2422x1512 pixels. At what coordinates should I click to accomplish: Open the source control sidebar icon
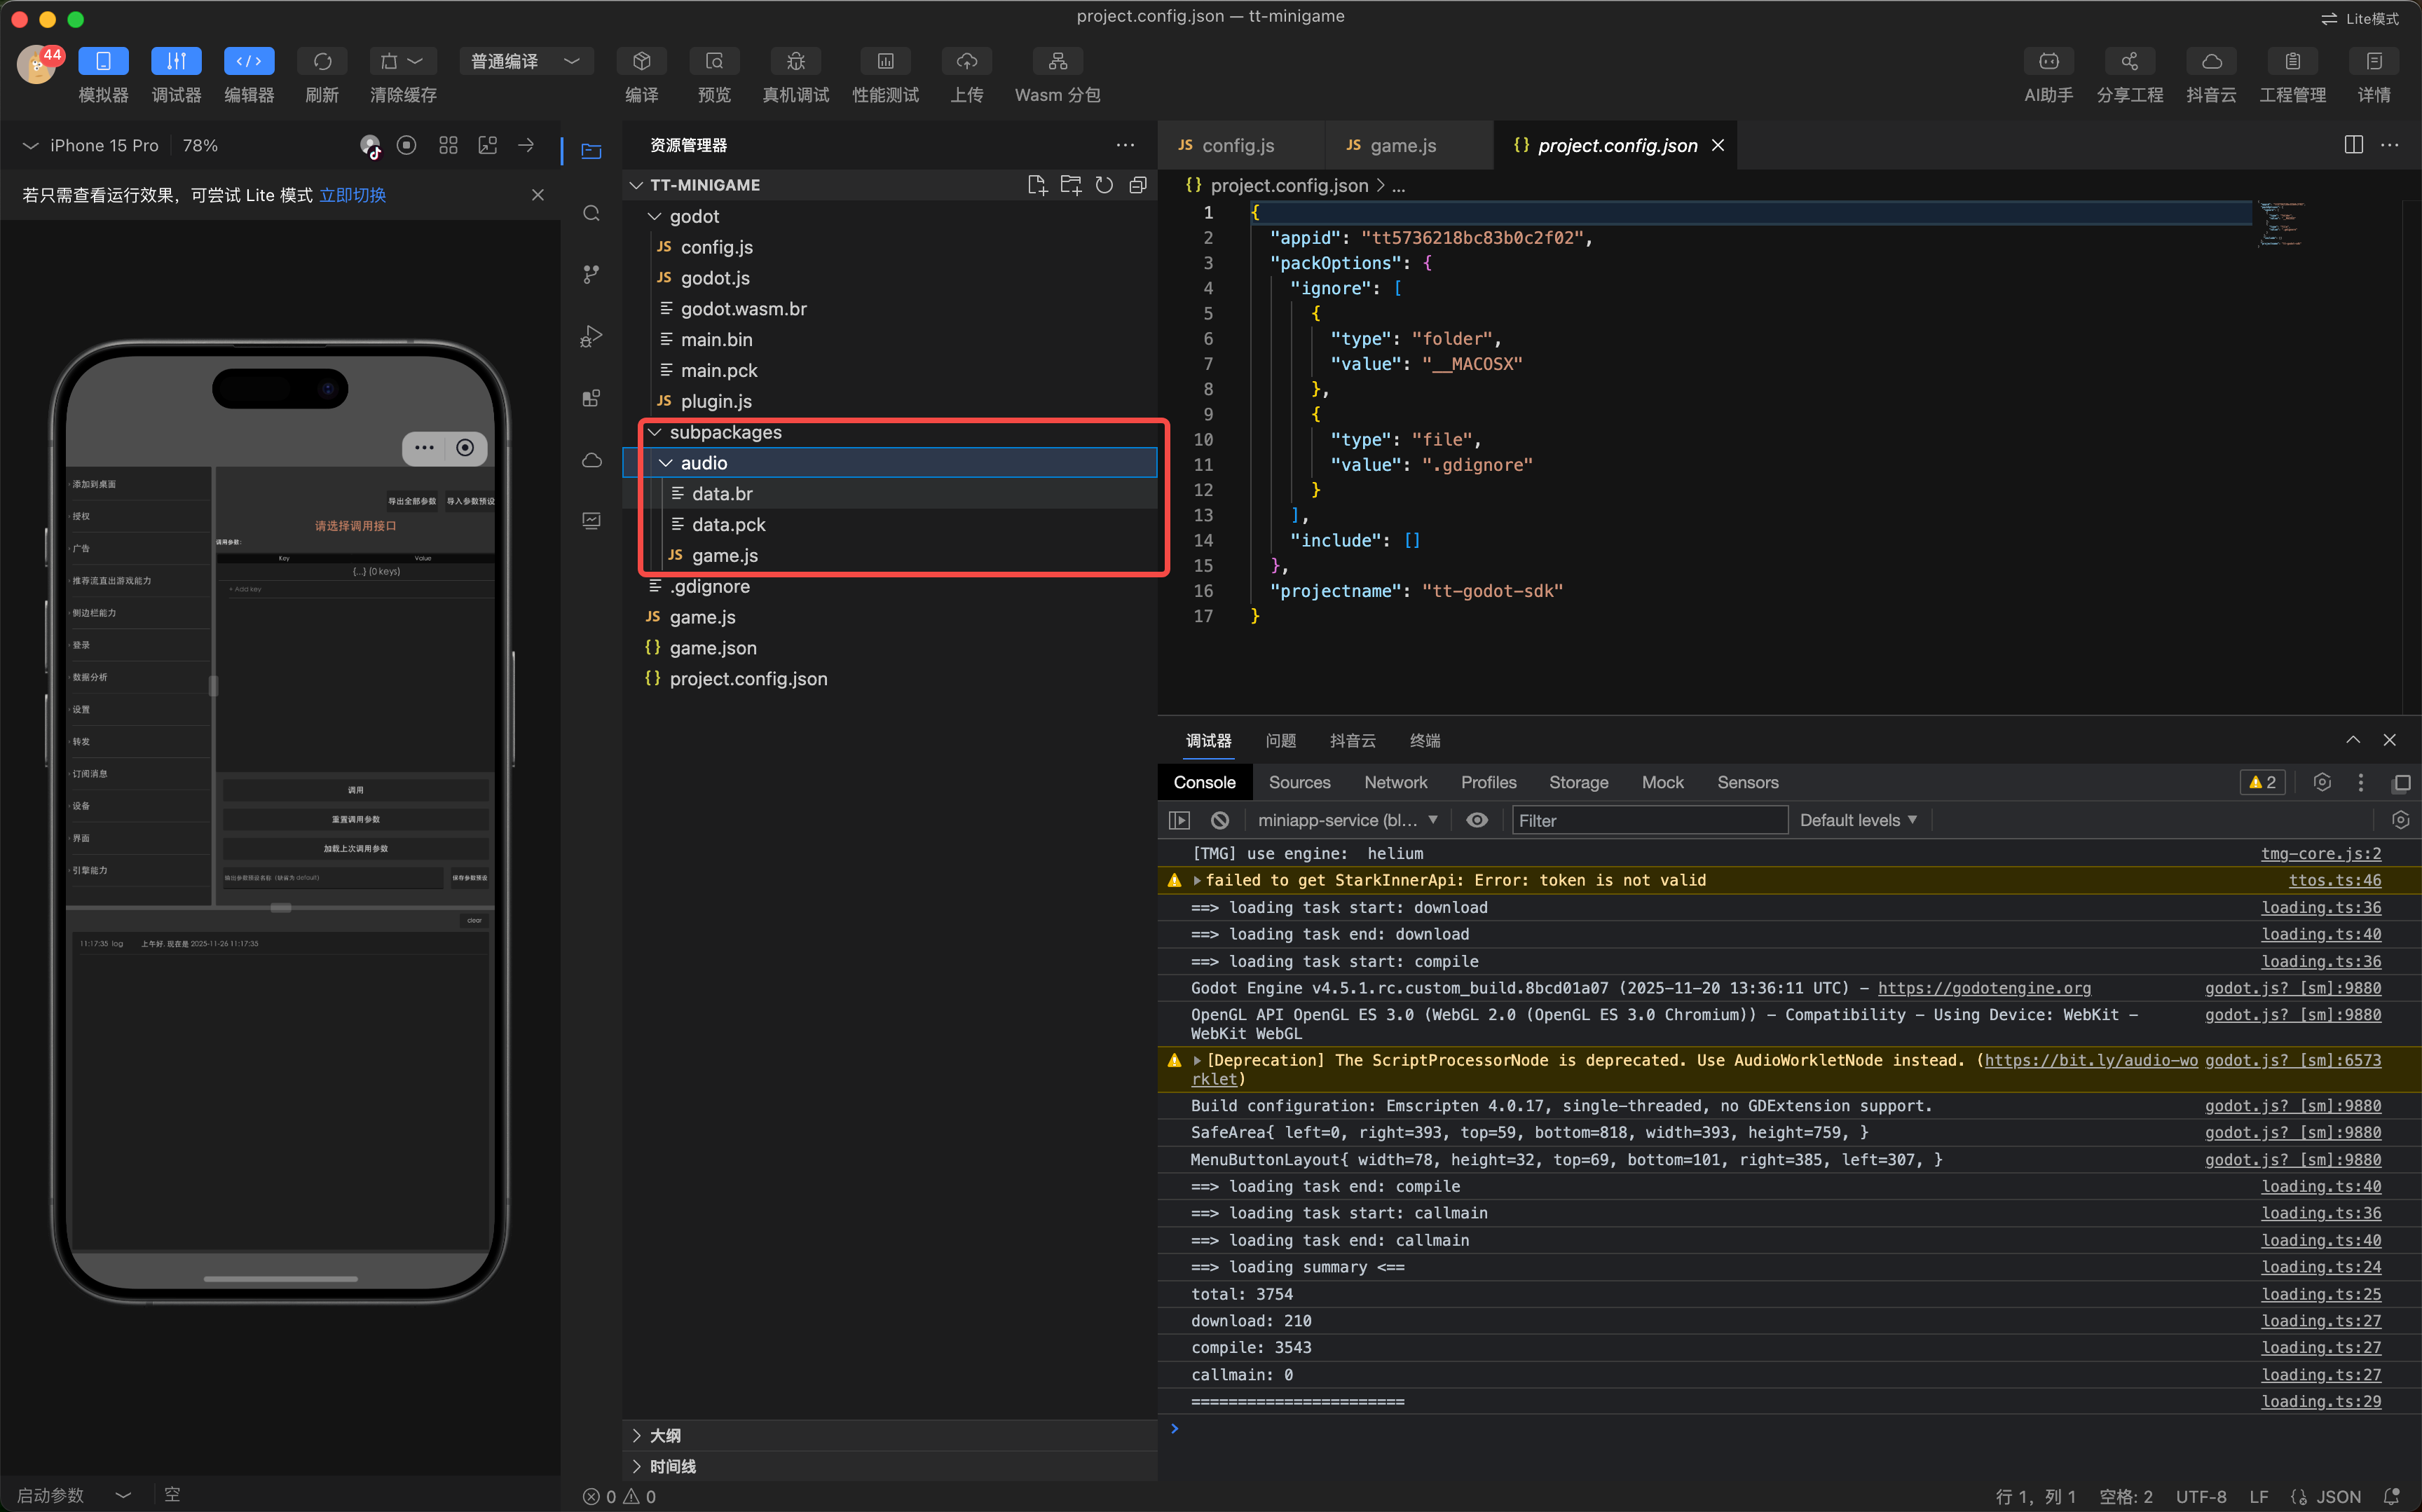pos(591,274)
